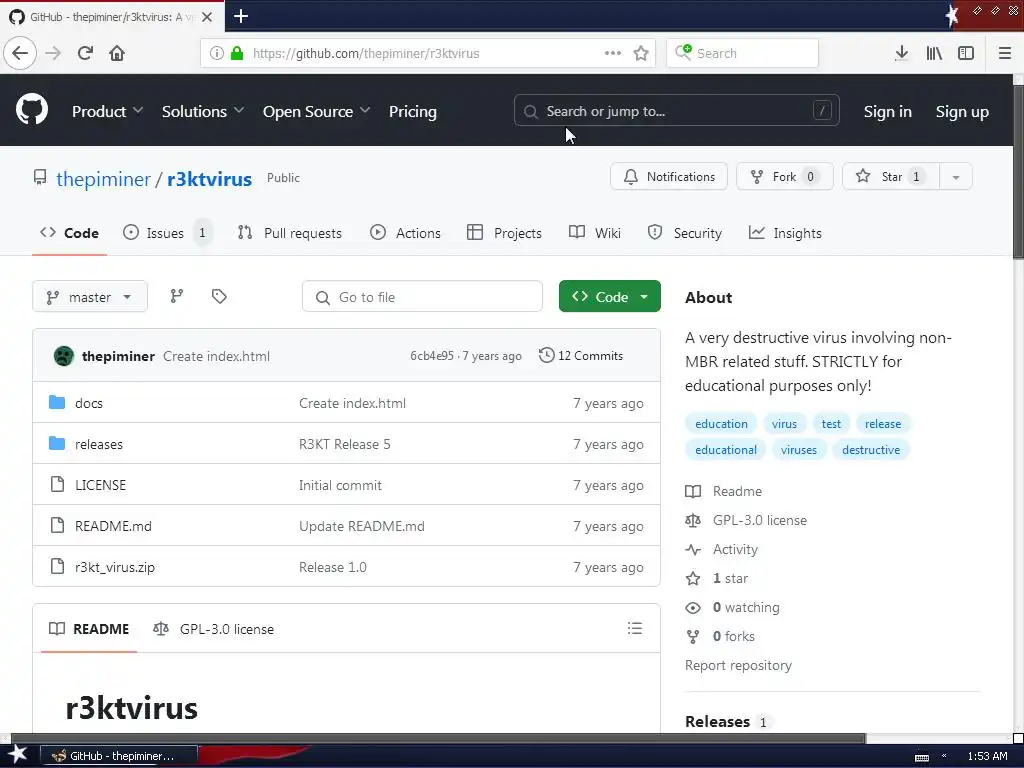This screenshot has height=768, width=1024.
Task: Click the 'education' topic tag
Action: 721,424
